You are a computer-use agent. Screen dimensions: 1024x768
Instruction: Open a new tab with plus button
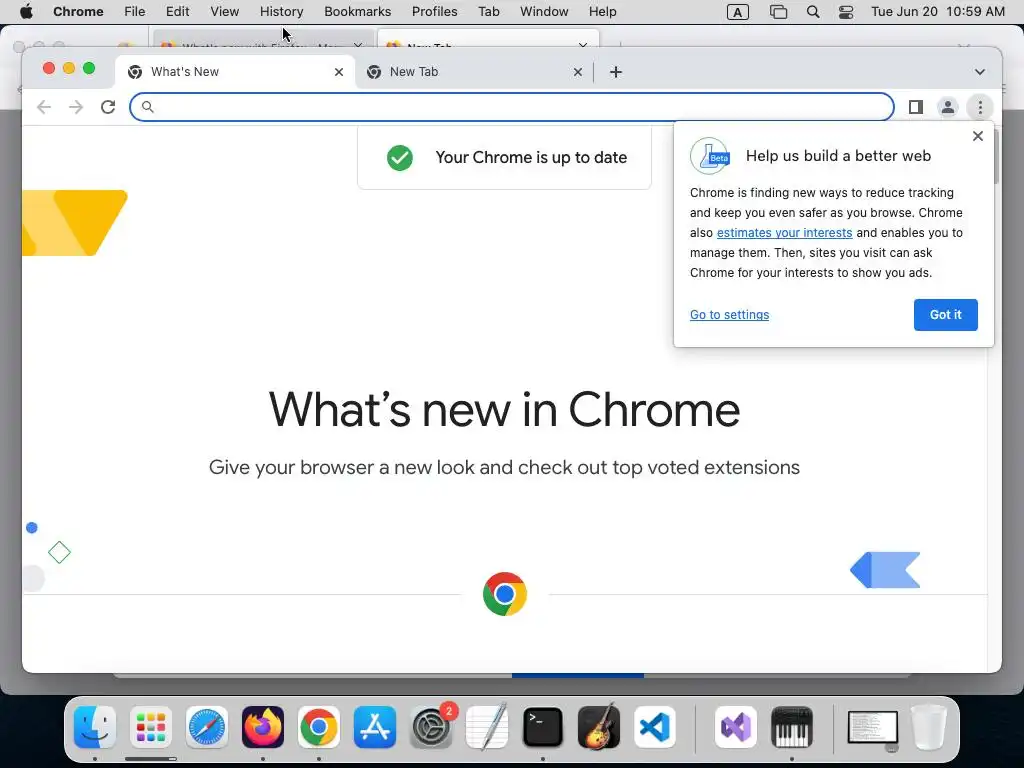[615, 72]
